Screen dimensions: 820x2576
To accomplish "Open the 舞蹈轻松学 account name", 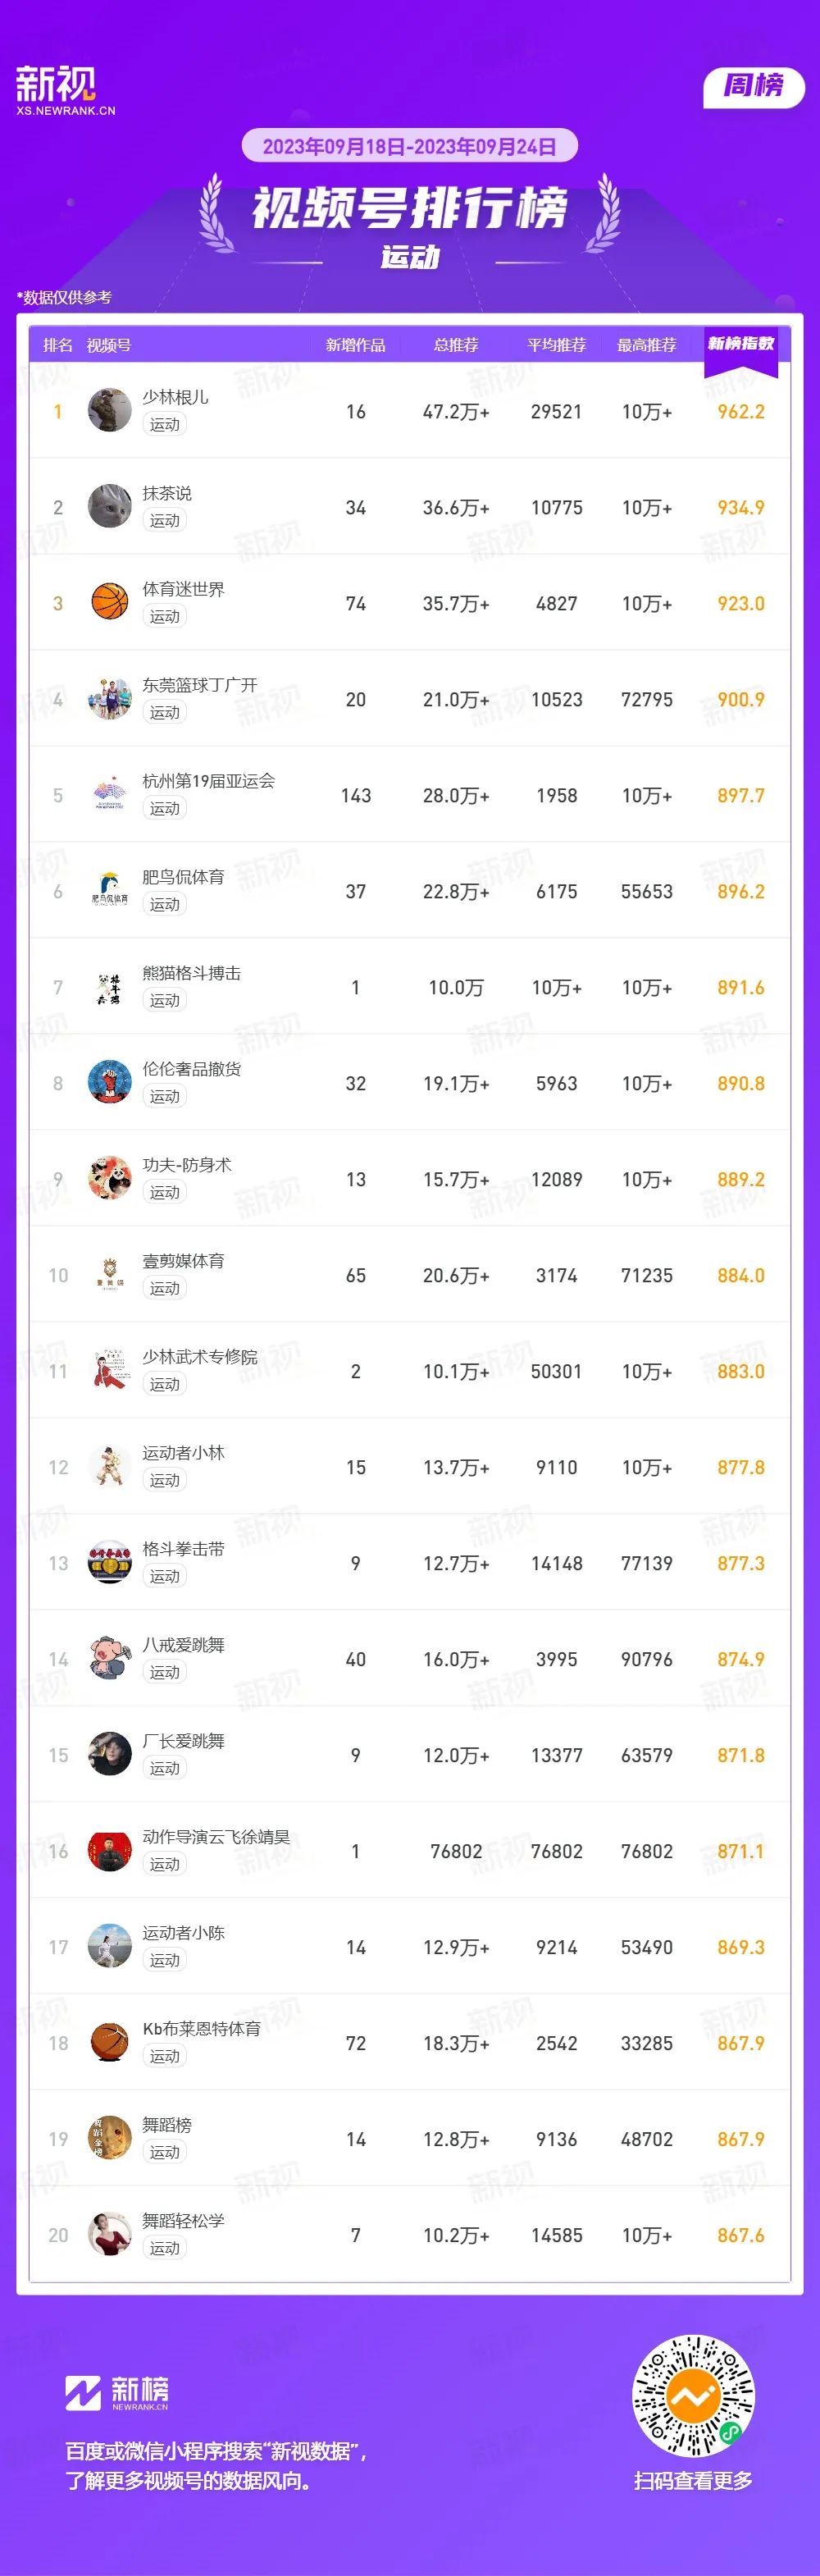I will click(x=183, y=2221).
